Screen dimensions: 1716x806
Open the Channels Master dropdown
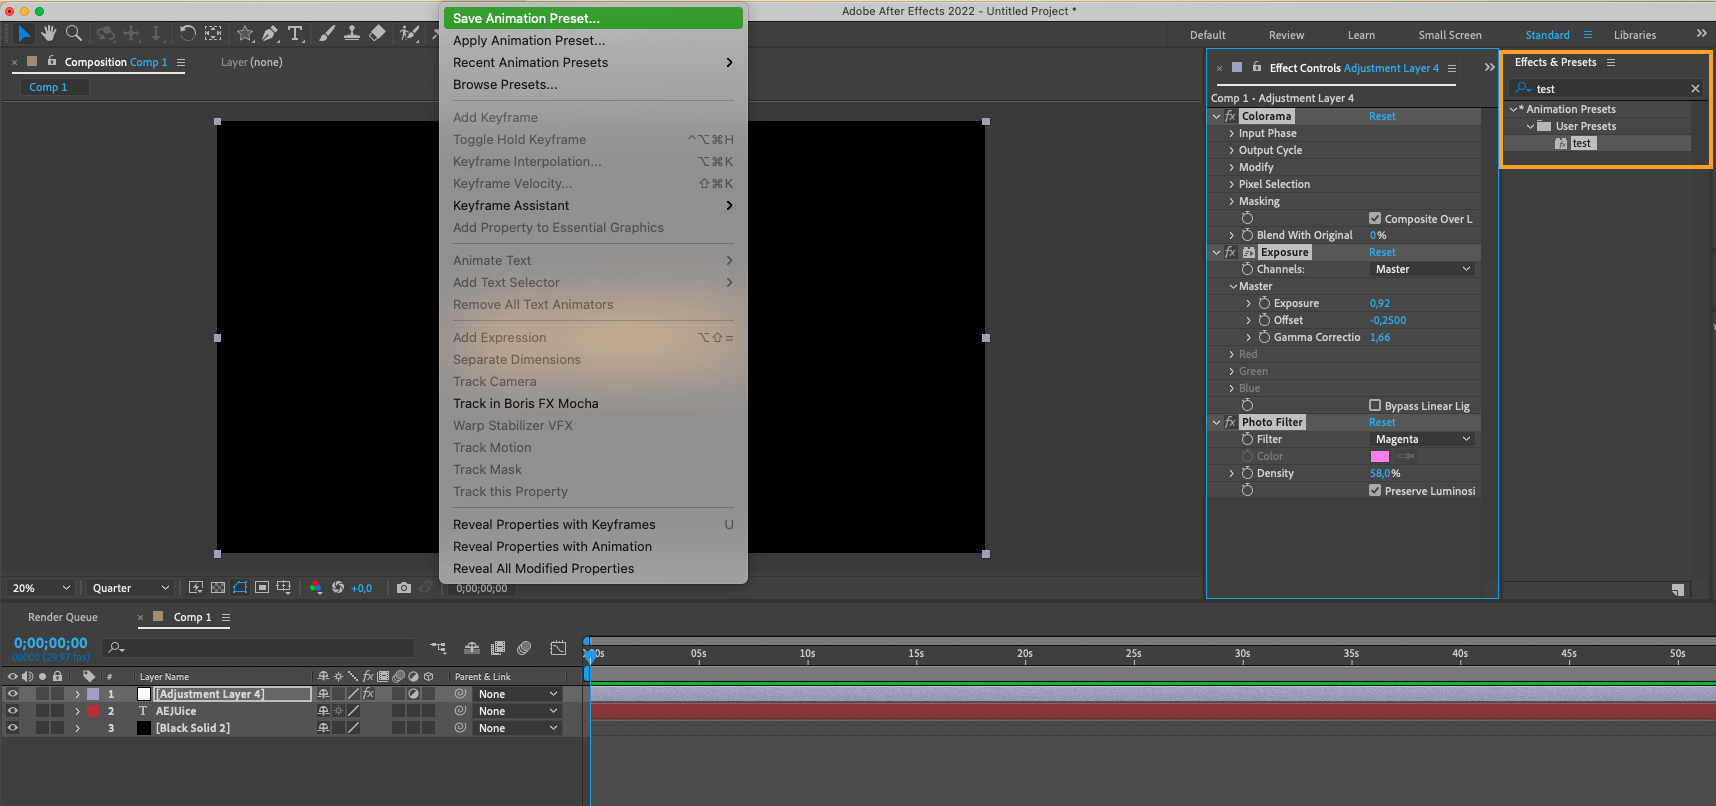click(1422, 269)
